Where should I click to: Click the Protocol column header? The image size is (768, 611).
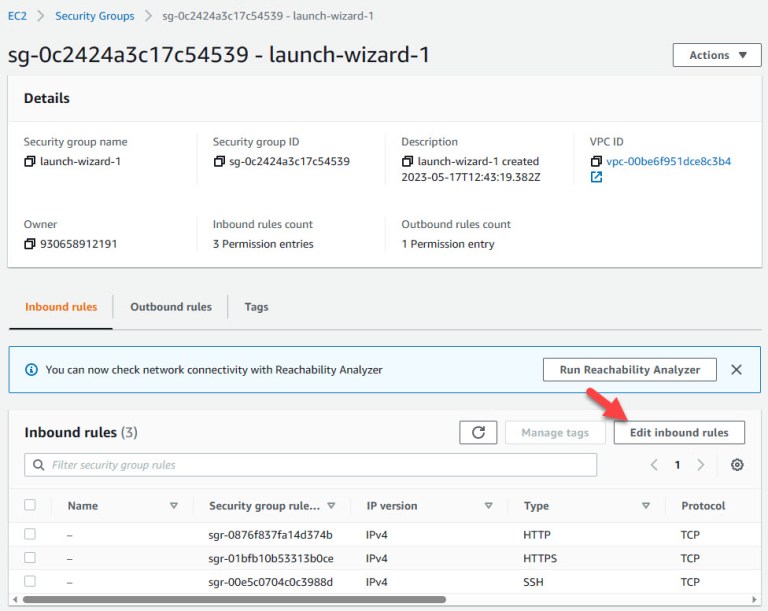pyautogui.click(x=703, y=506)
